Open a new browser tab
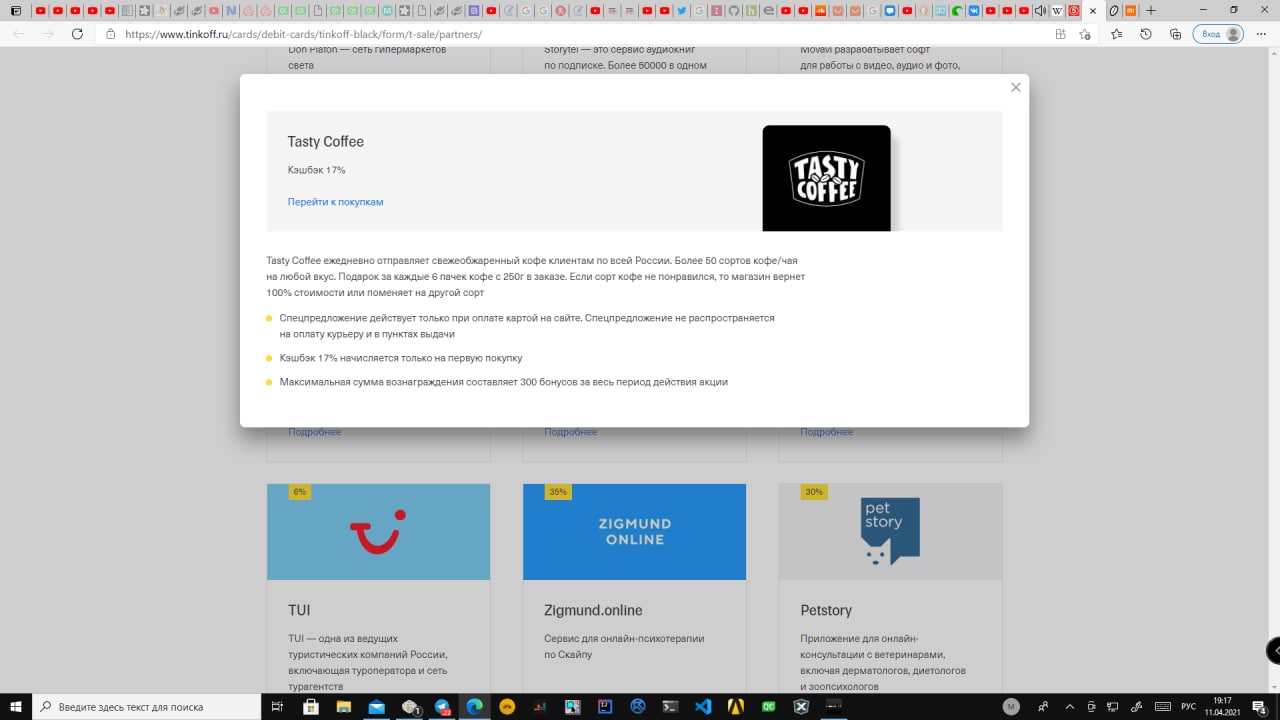The image size is (1280, 720). point(1150,10)
